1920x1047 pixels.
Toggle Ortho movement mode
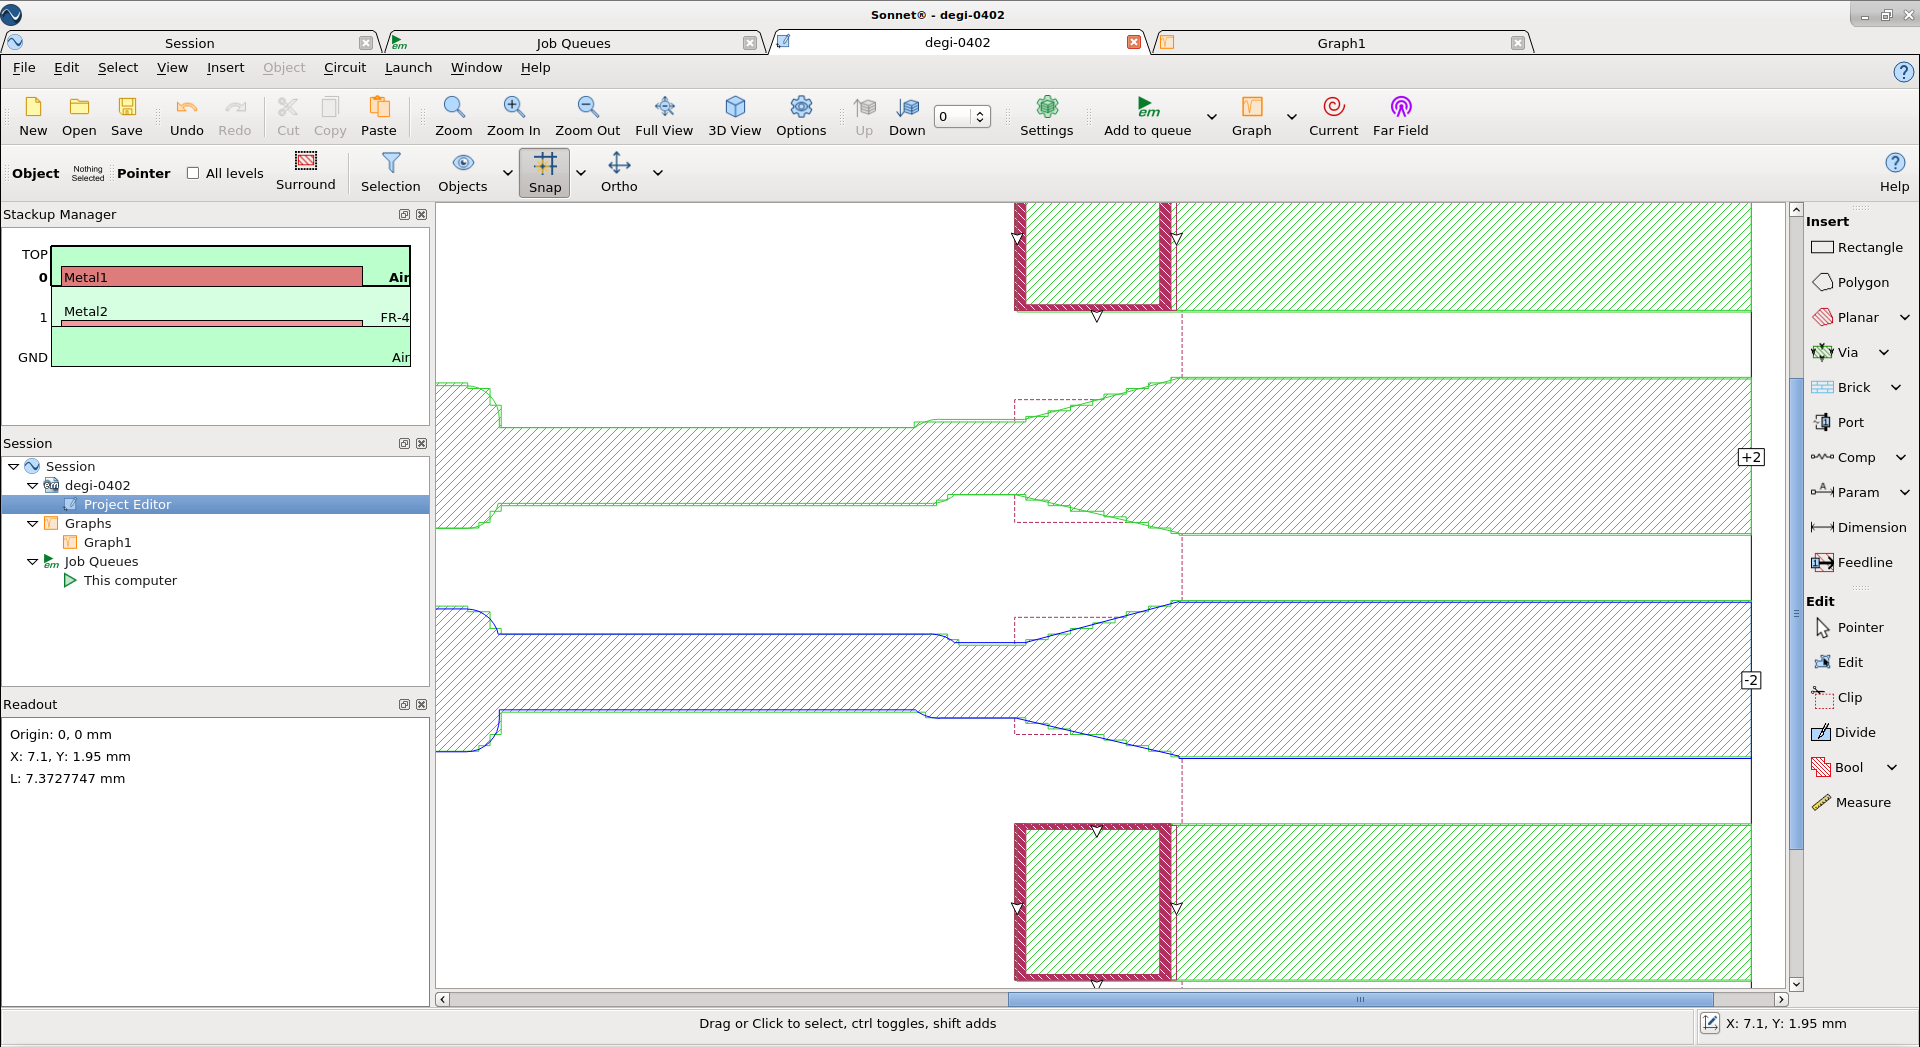point(619,173)
